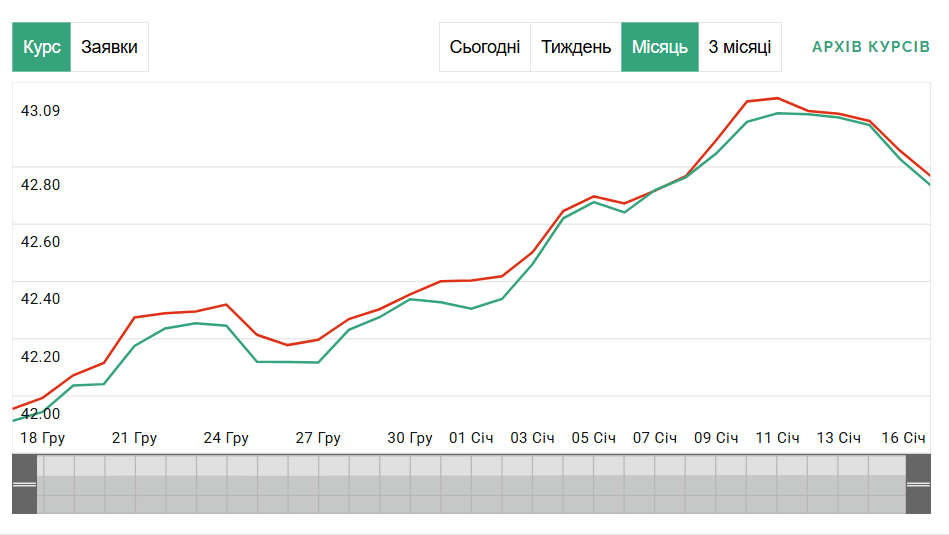Select the Сьогодні period button
Image resolution: width=949 pixels, height=535 pixels.
point(484,47)
